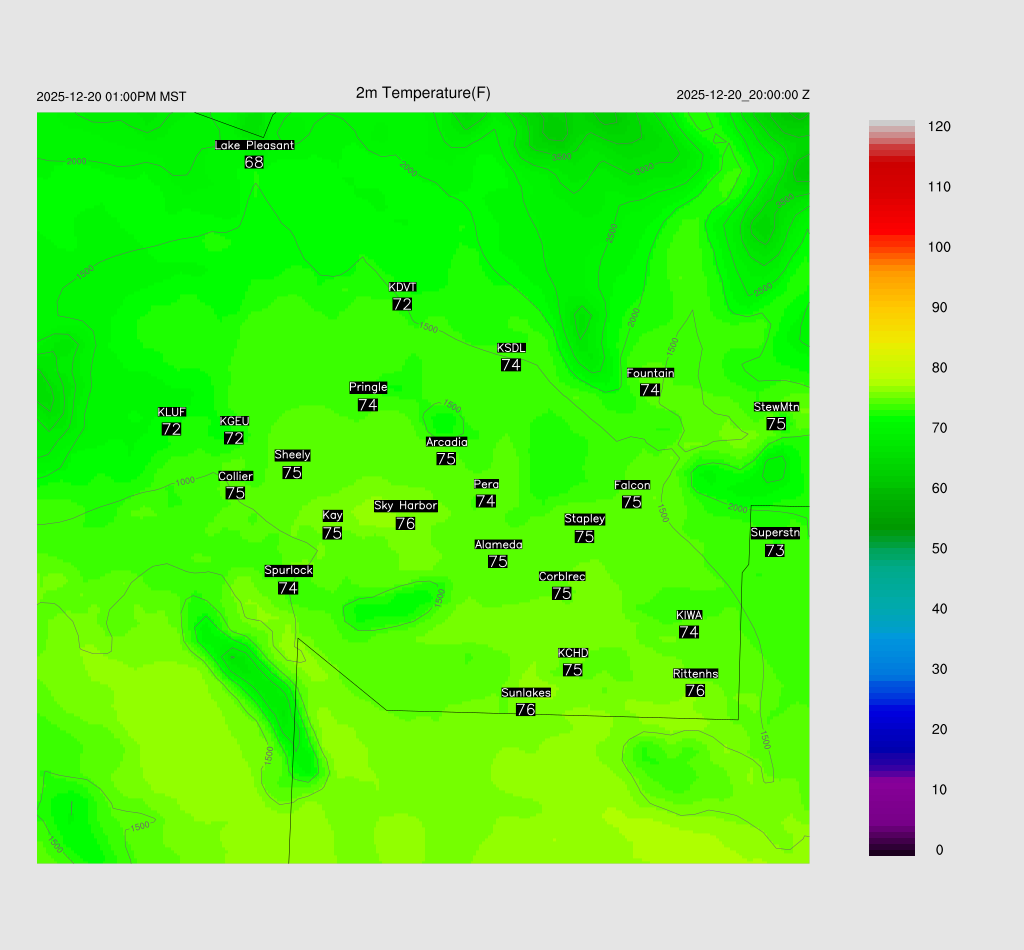Select the KLUF station label
This screenshot has height=950, width=1024.
tap(171, 412)
